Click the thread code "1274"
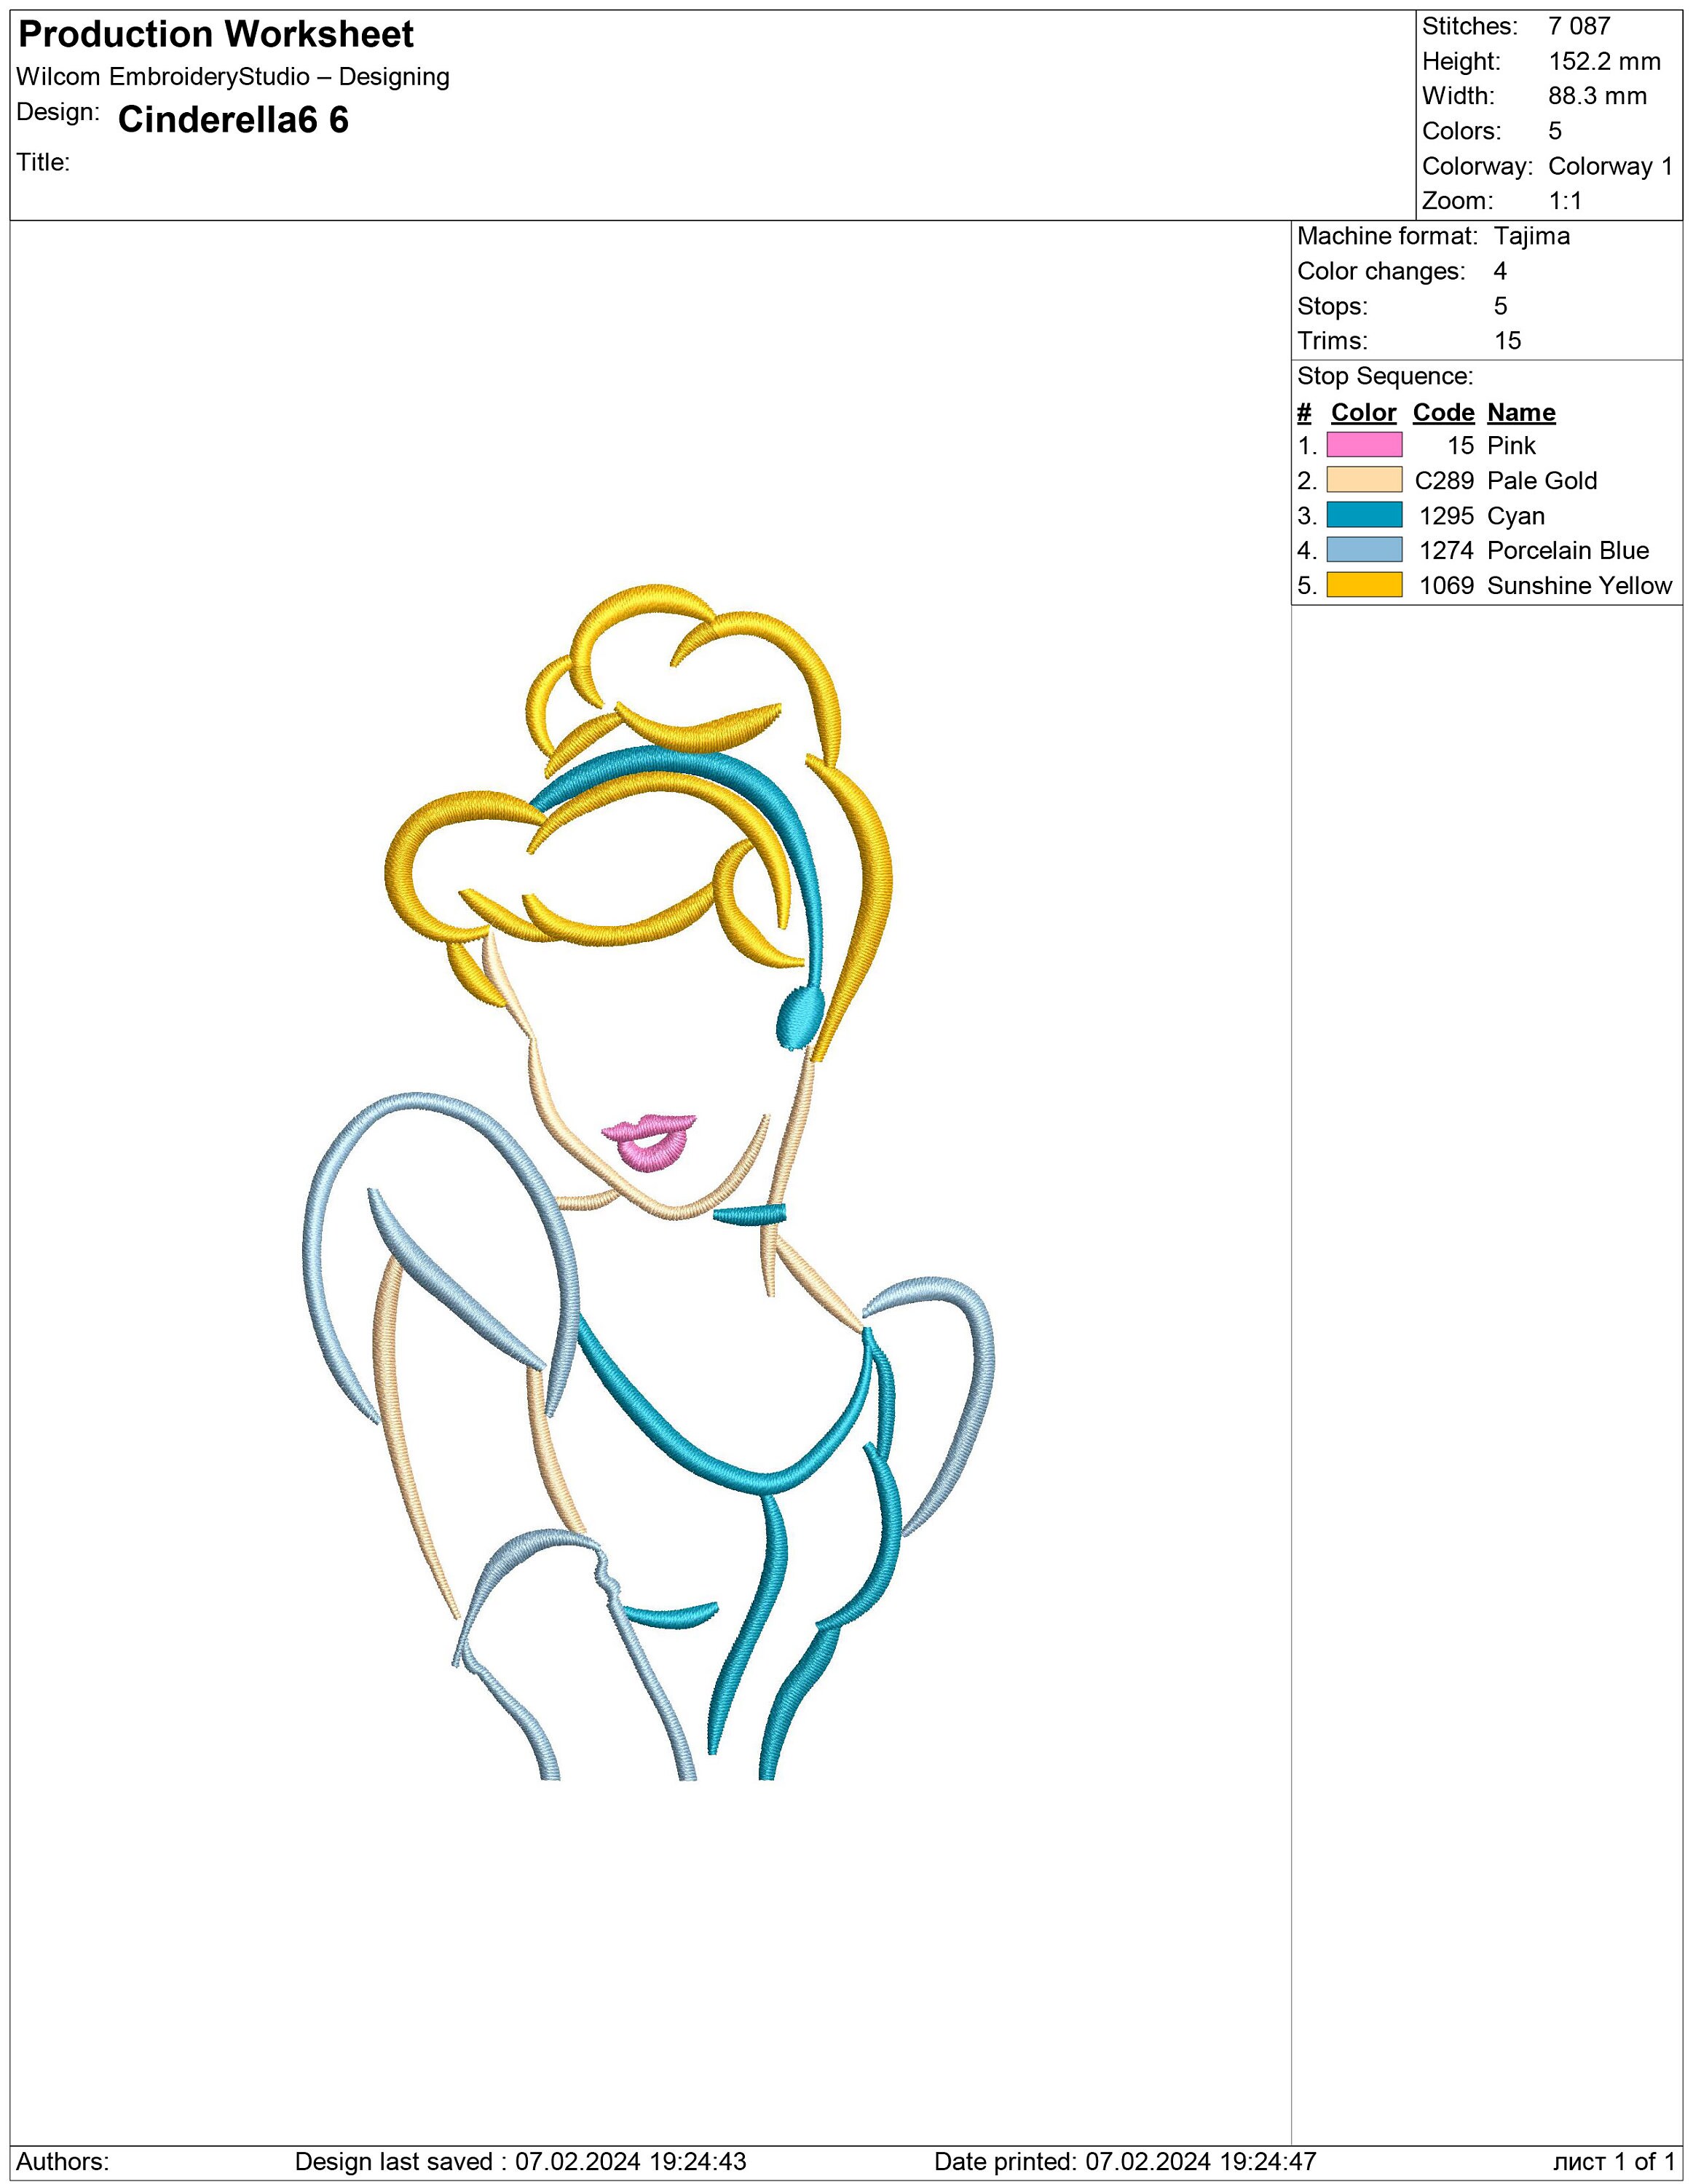The width and height of the screenshot is (1693, 2184). click(x=1447, y=551)
